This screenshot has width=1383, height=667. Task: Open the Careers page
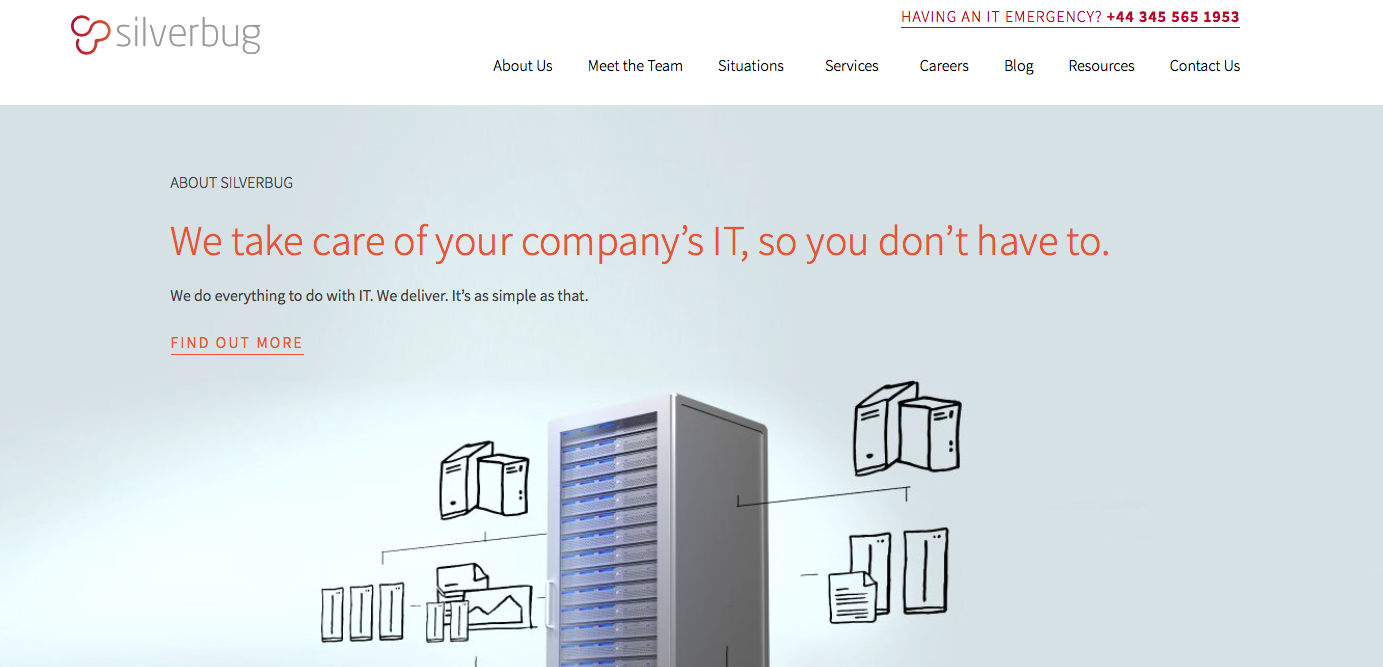pyautogui.click(x=944, y=66)
